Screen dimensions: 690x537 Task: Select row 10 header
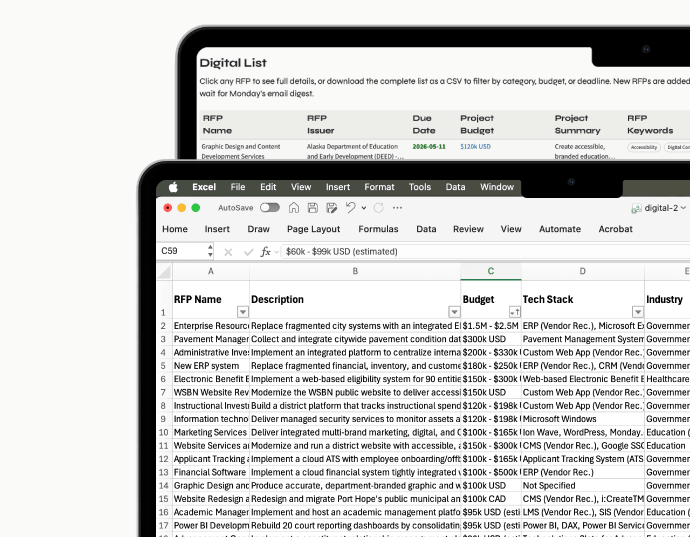click(163, 433)
